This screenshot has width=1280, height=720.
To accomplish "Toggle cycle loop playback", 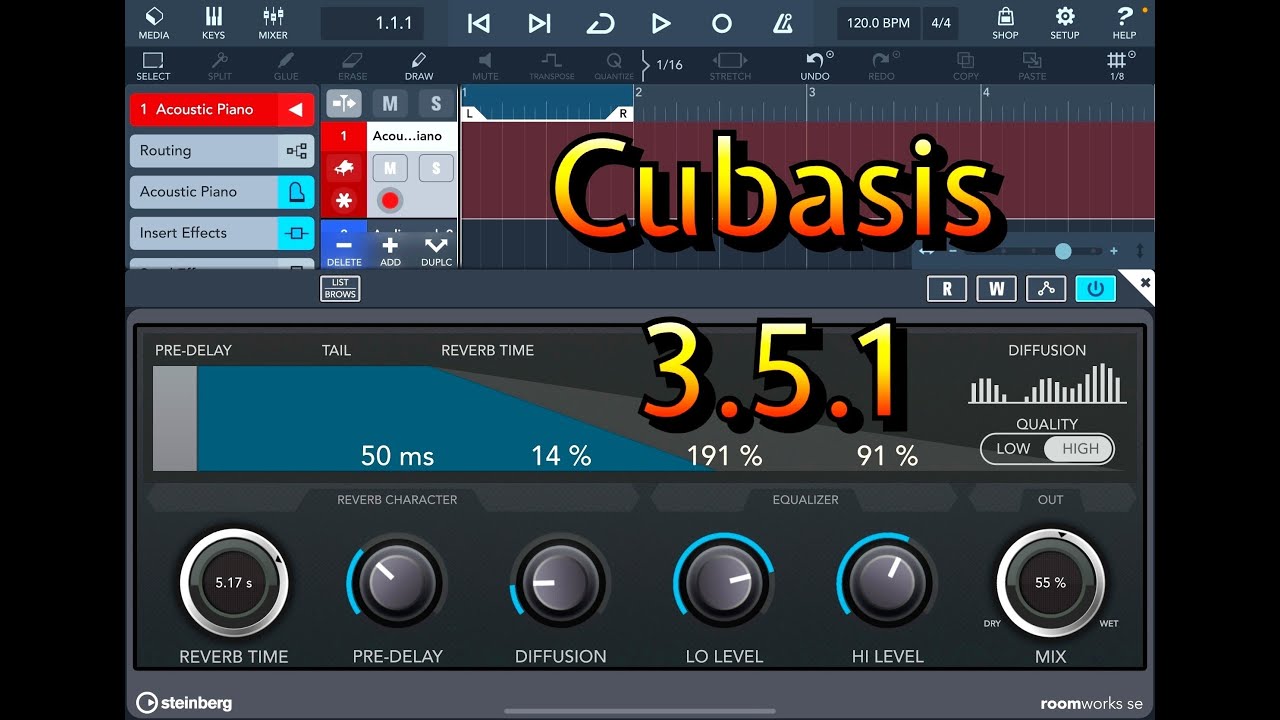I will click(600, 24).
